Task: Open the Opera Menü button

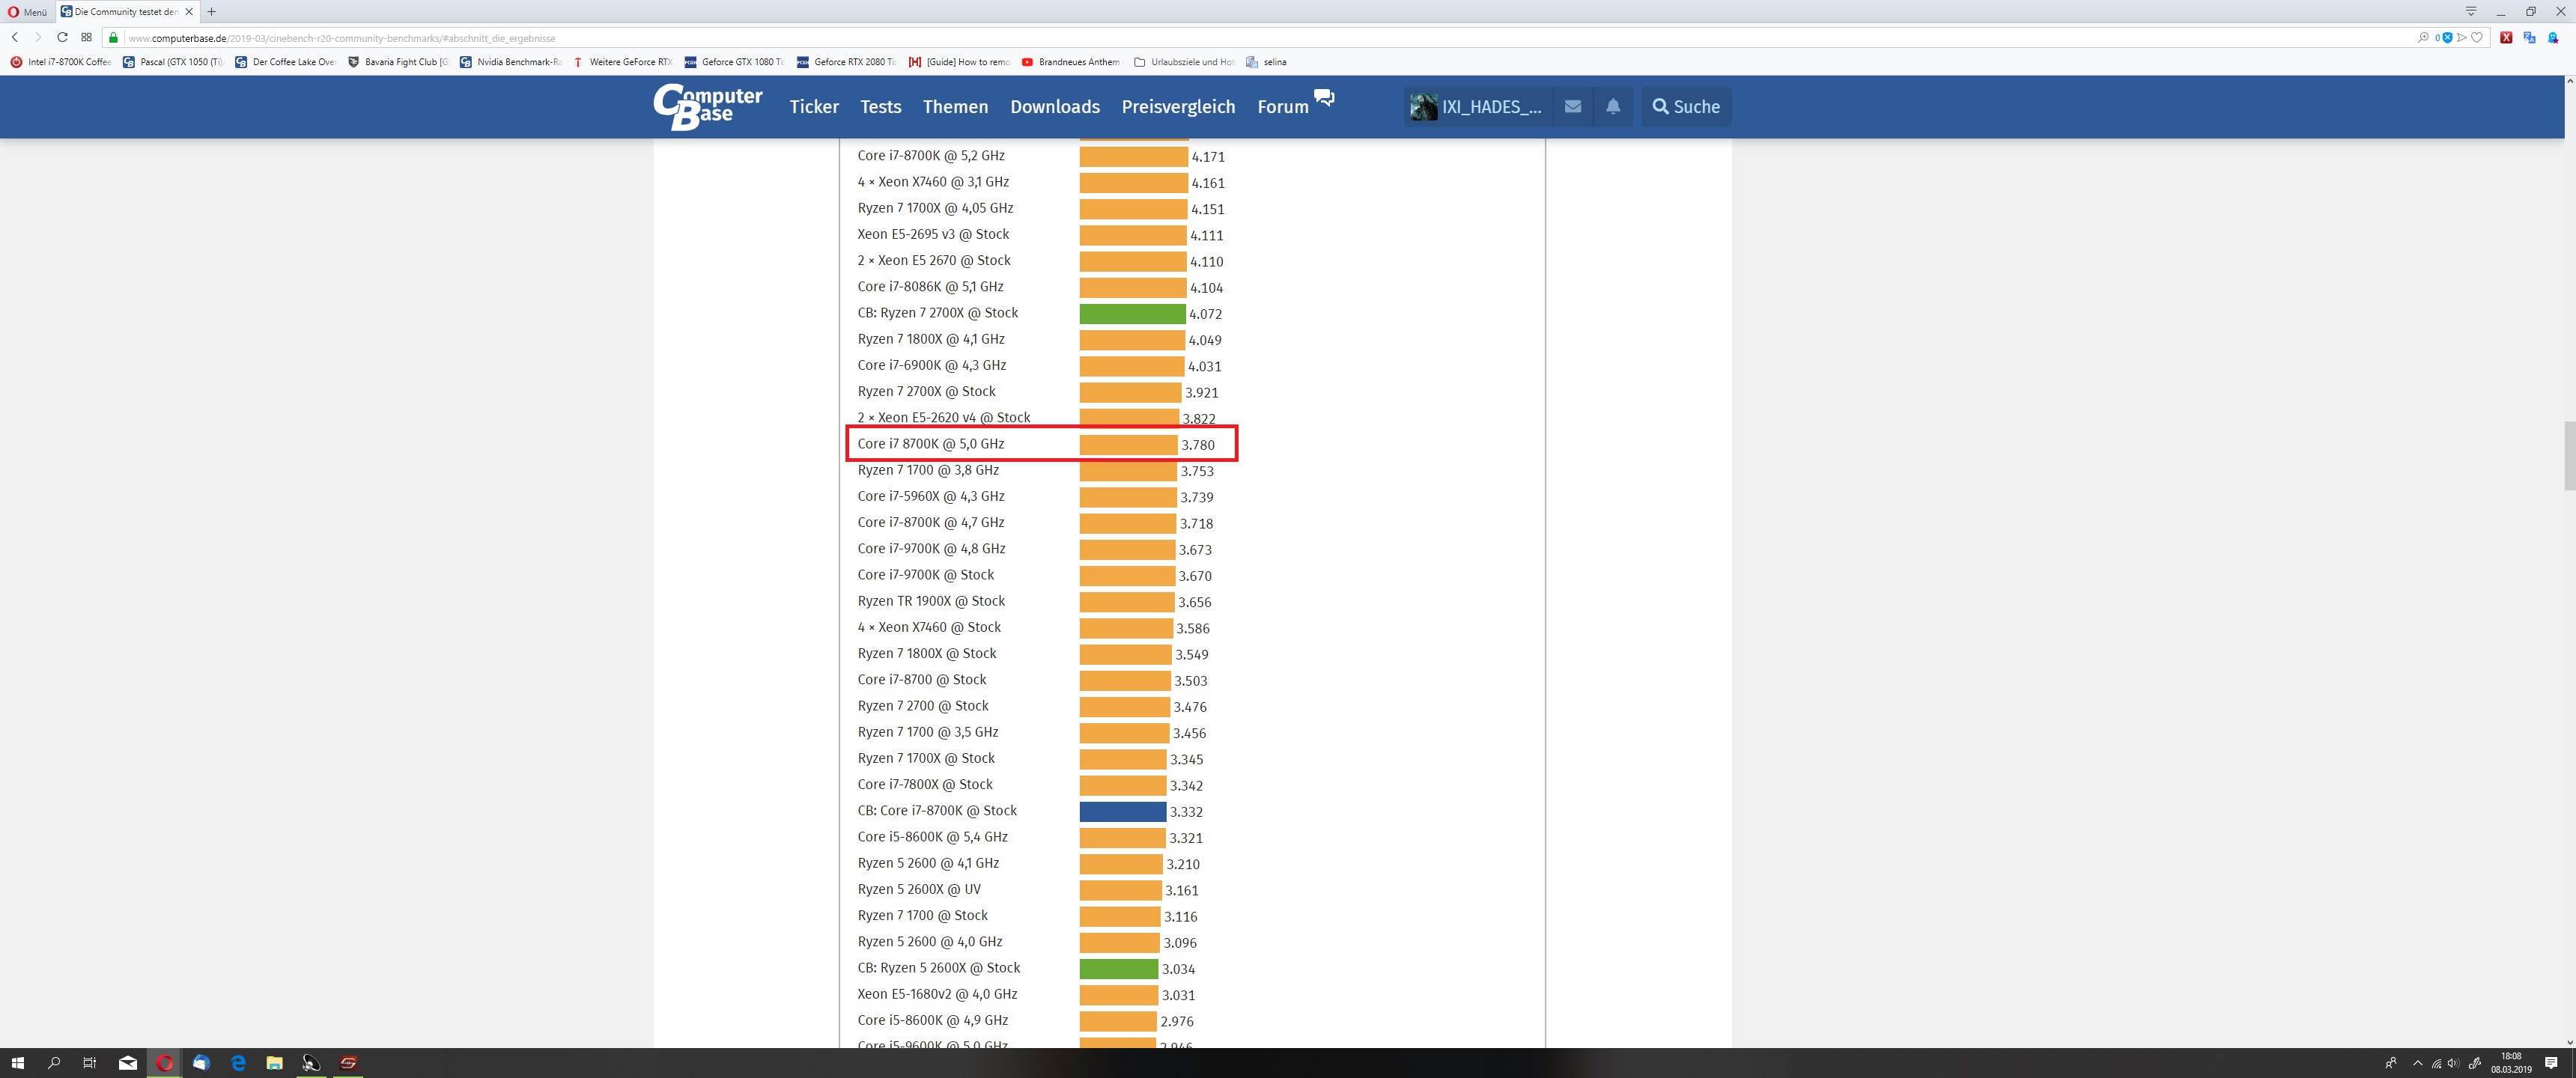Action: tap(27, 12)
